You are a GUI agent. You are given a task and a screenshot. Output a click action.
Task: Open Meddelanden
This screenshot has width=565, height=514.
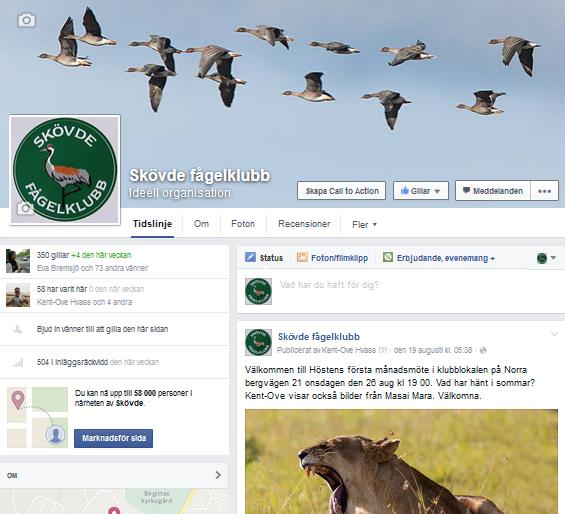pos(493,191)
